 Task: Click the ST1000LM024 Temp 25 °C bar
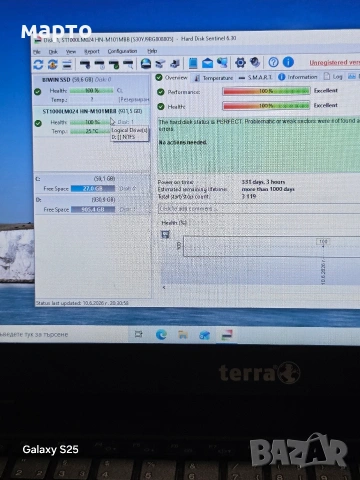(x=90, y=131)
